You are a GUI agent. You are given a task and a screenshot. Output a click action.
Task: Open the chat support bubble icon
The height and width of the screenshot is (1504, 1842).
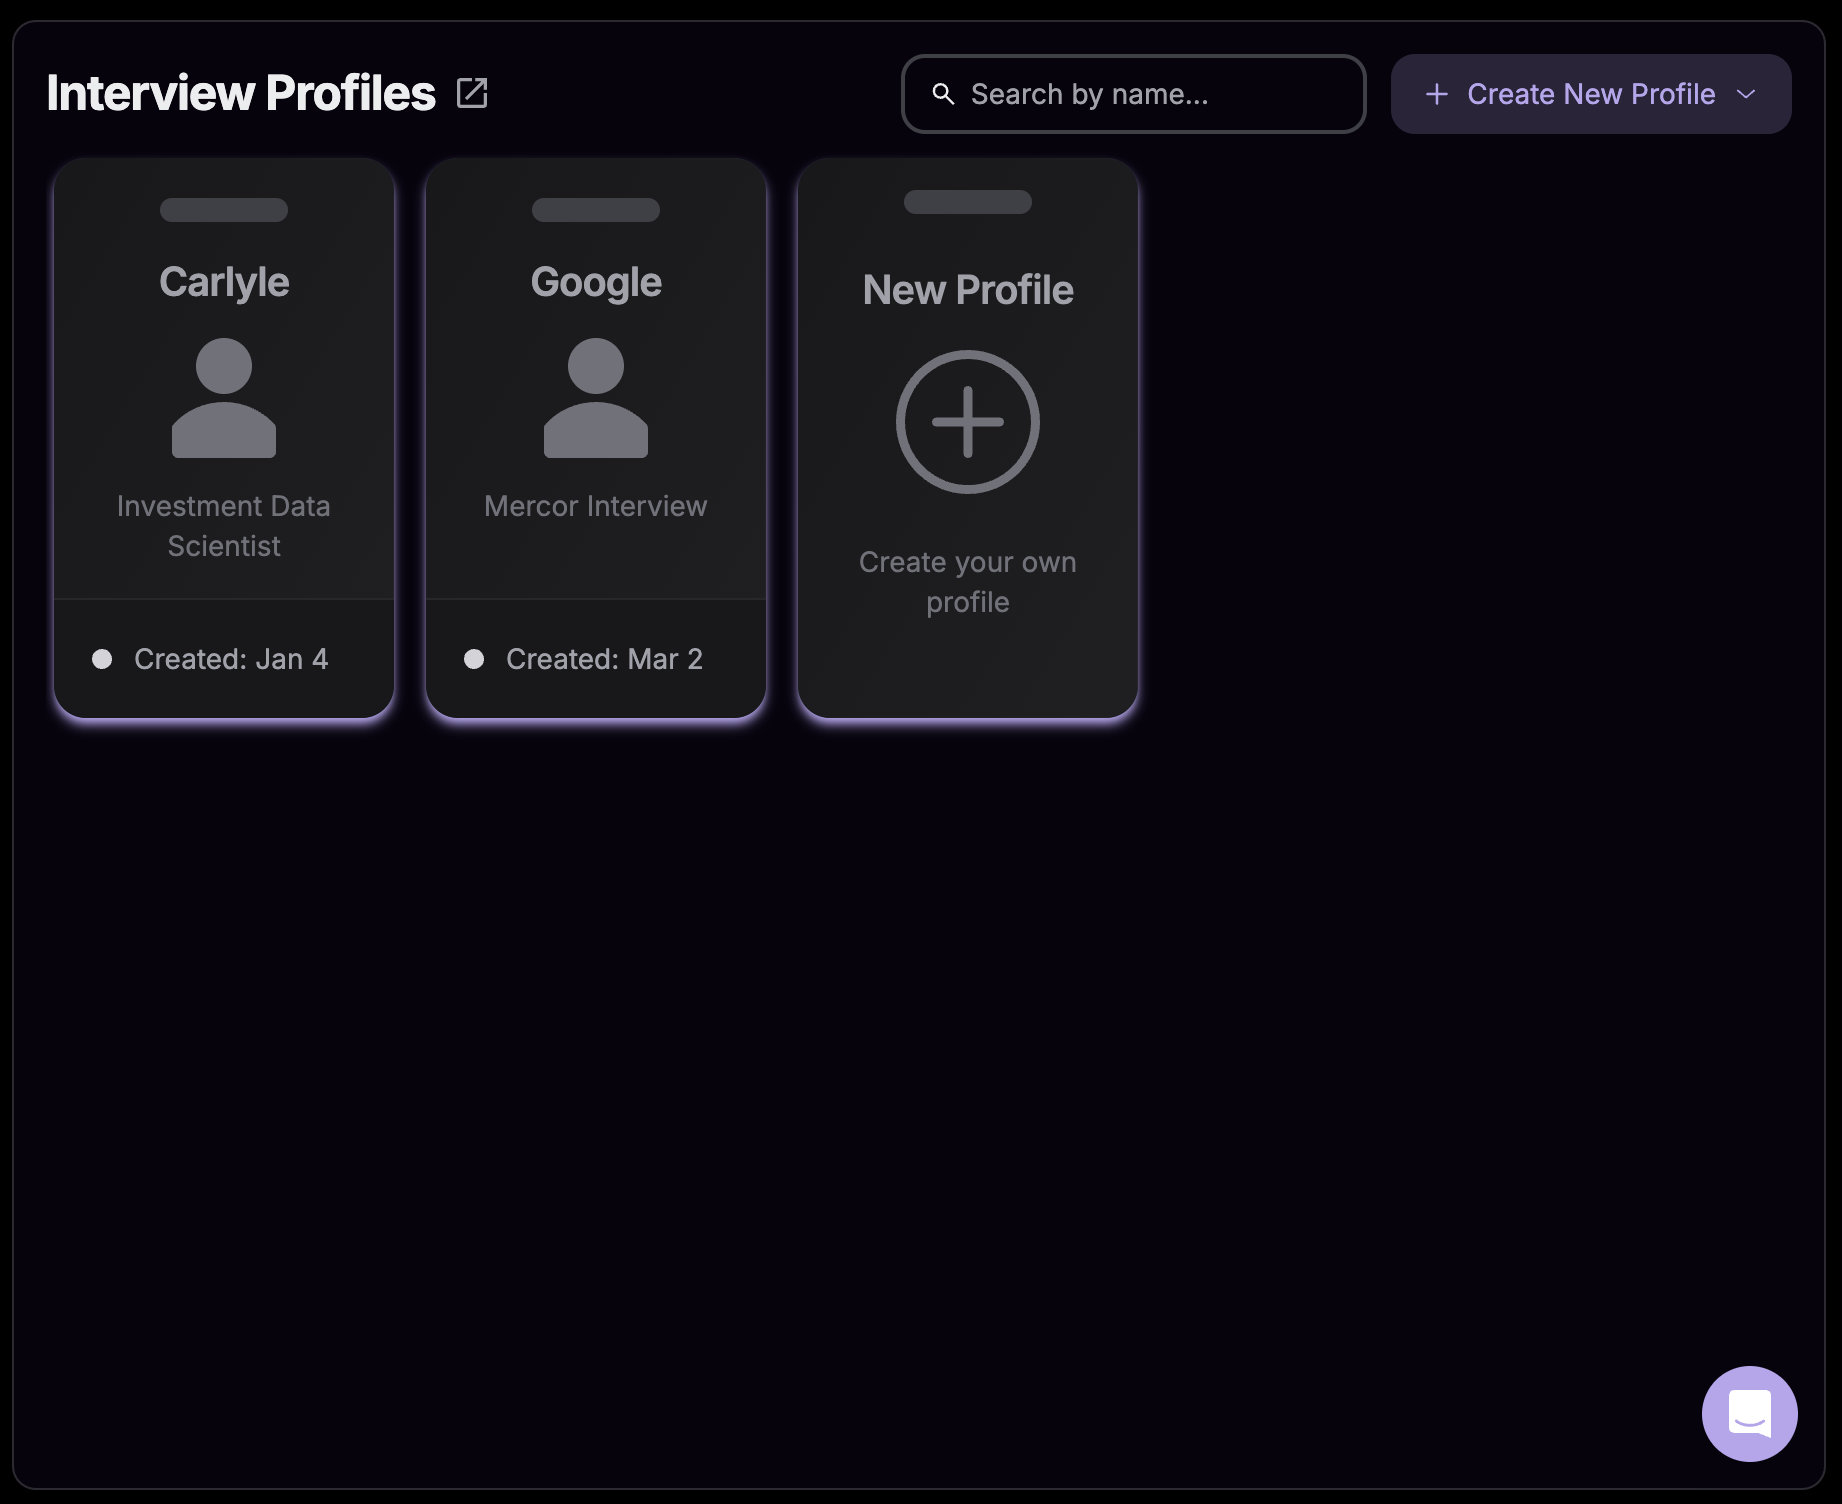click(1750, 1413)
